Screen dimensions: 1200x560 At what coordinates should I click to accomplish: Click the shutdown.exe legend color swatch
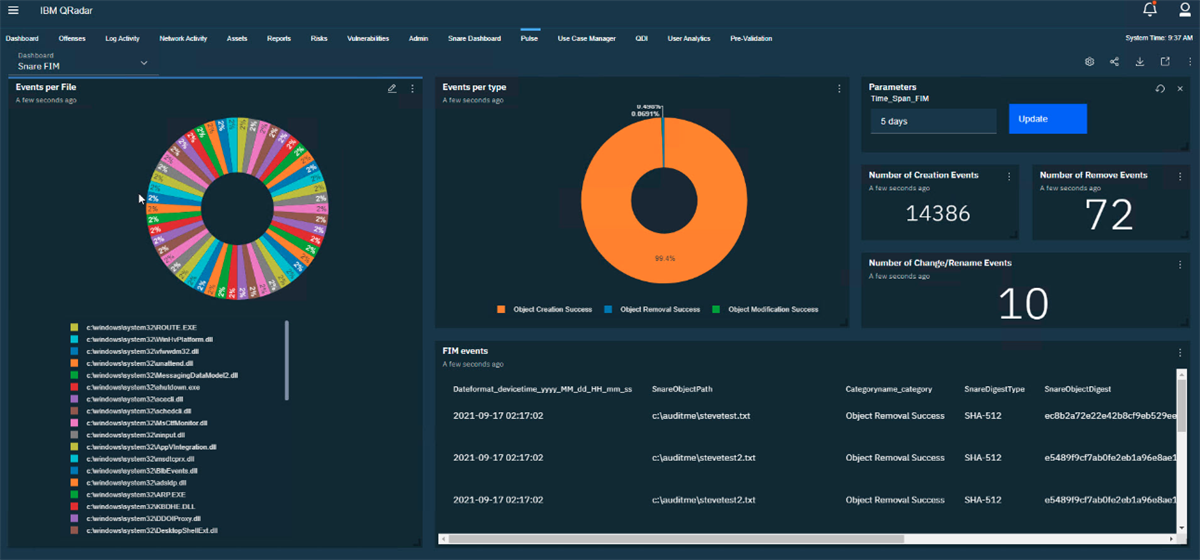74,386
